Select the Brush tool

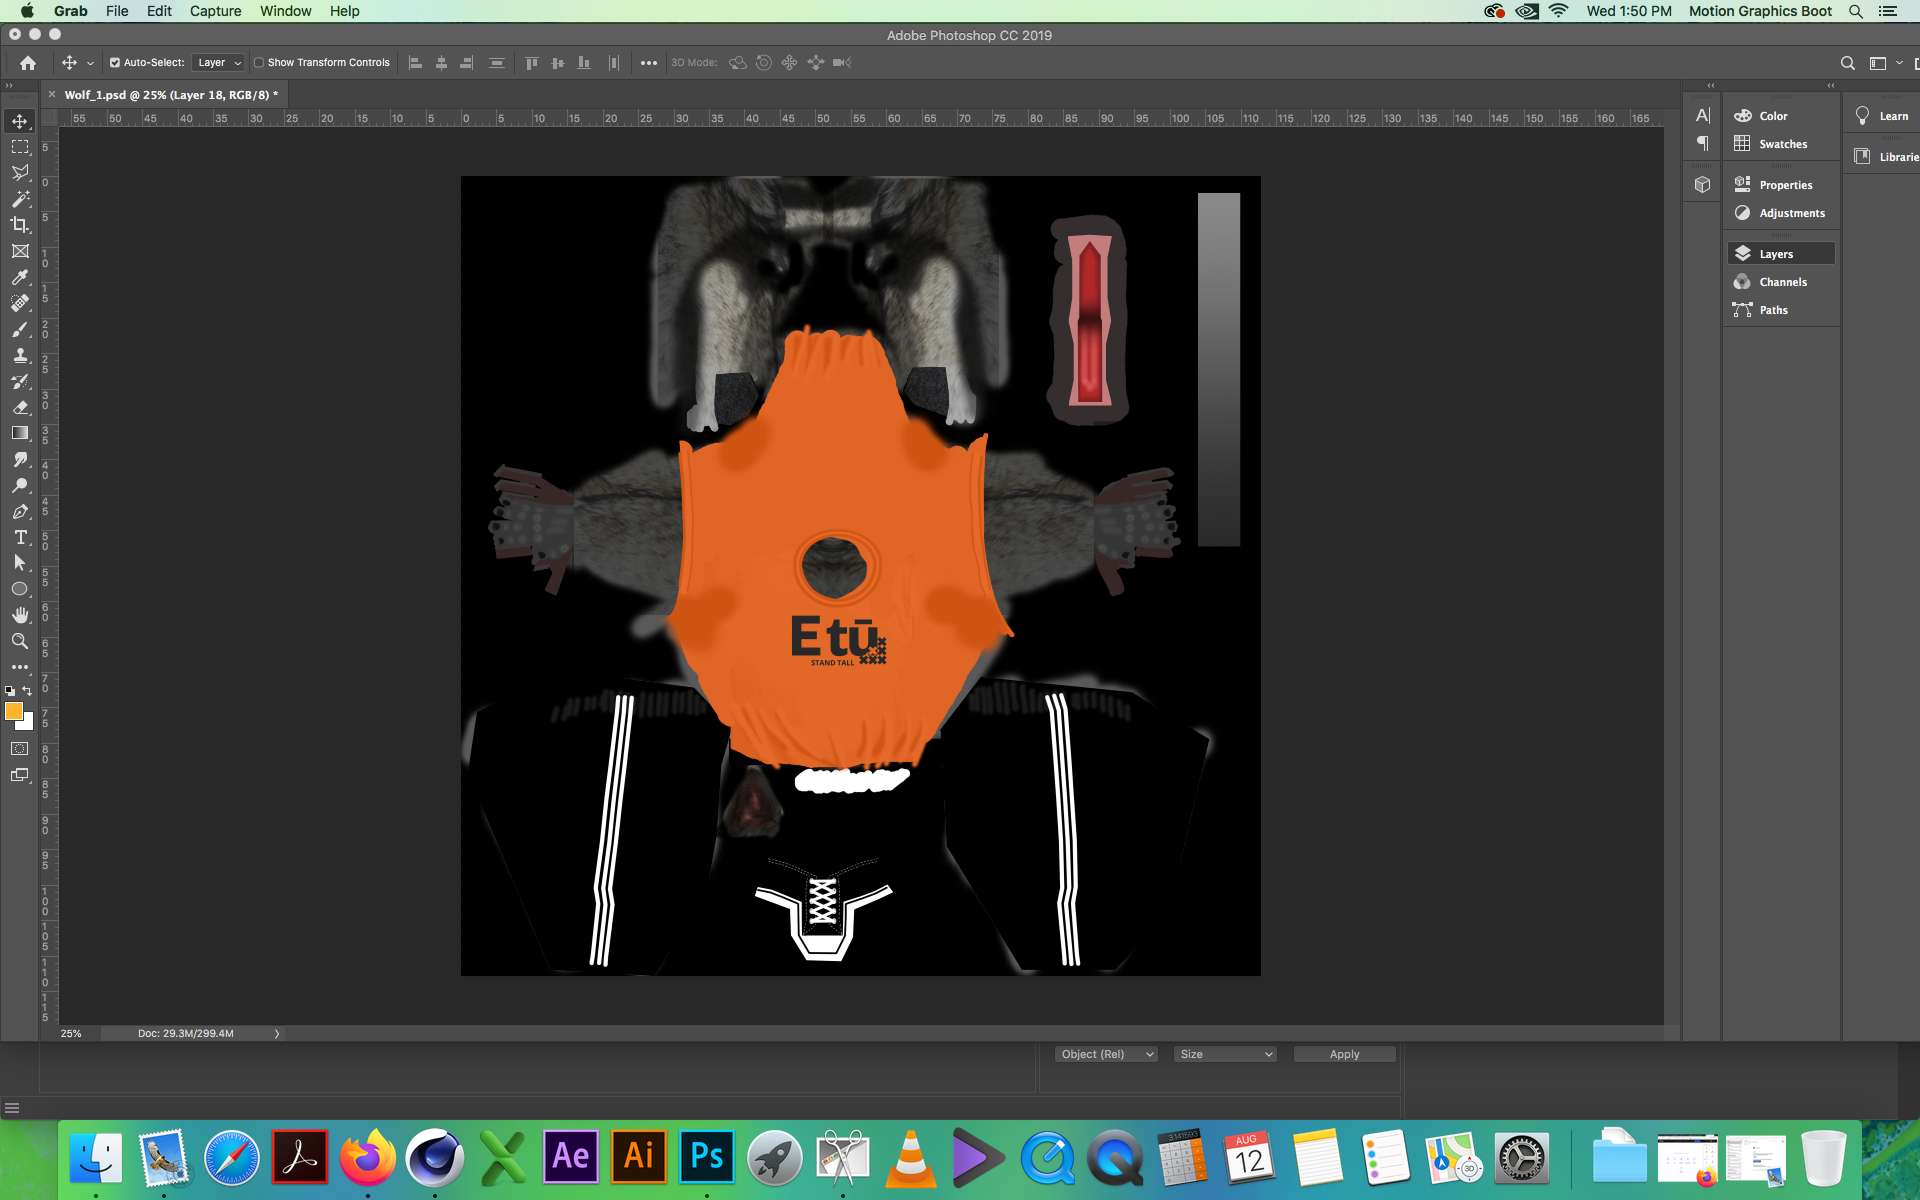click(x=20, y=329)
